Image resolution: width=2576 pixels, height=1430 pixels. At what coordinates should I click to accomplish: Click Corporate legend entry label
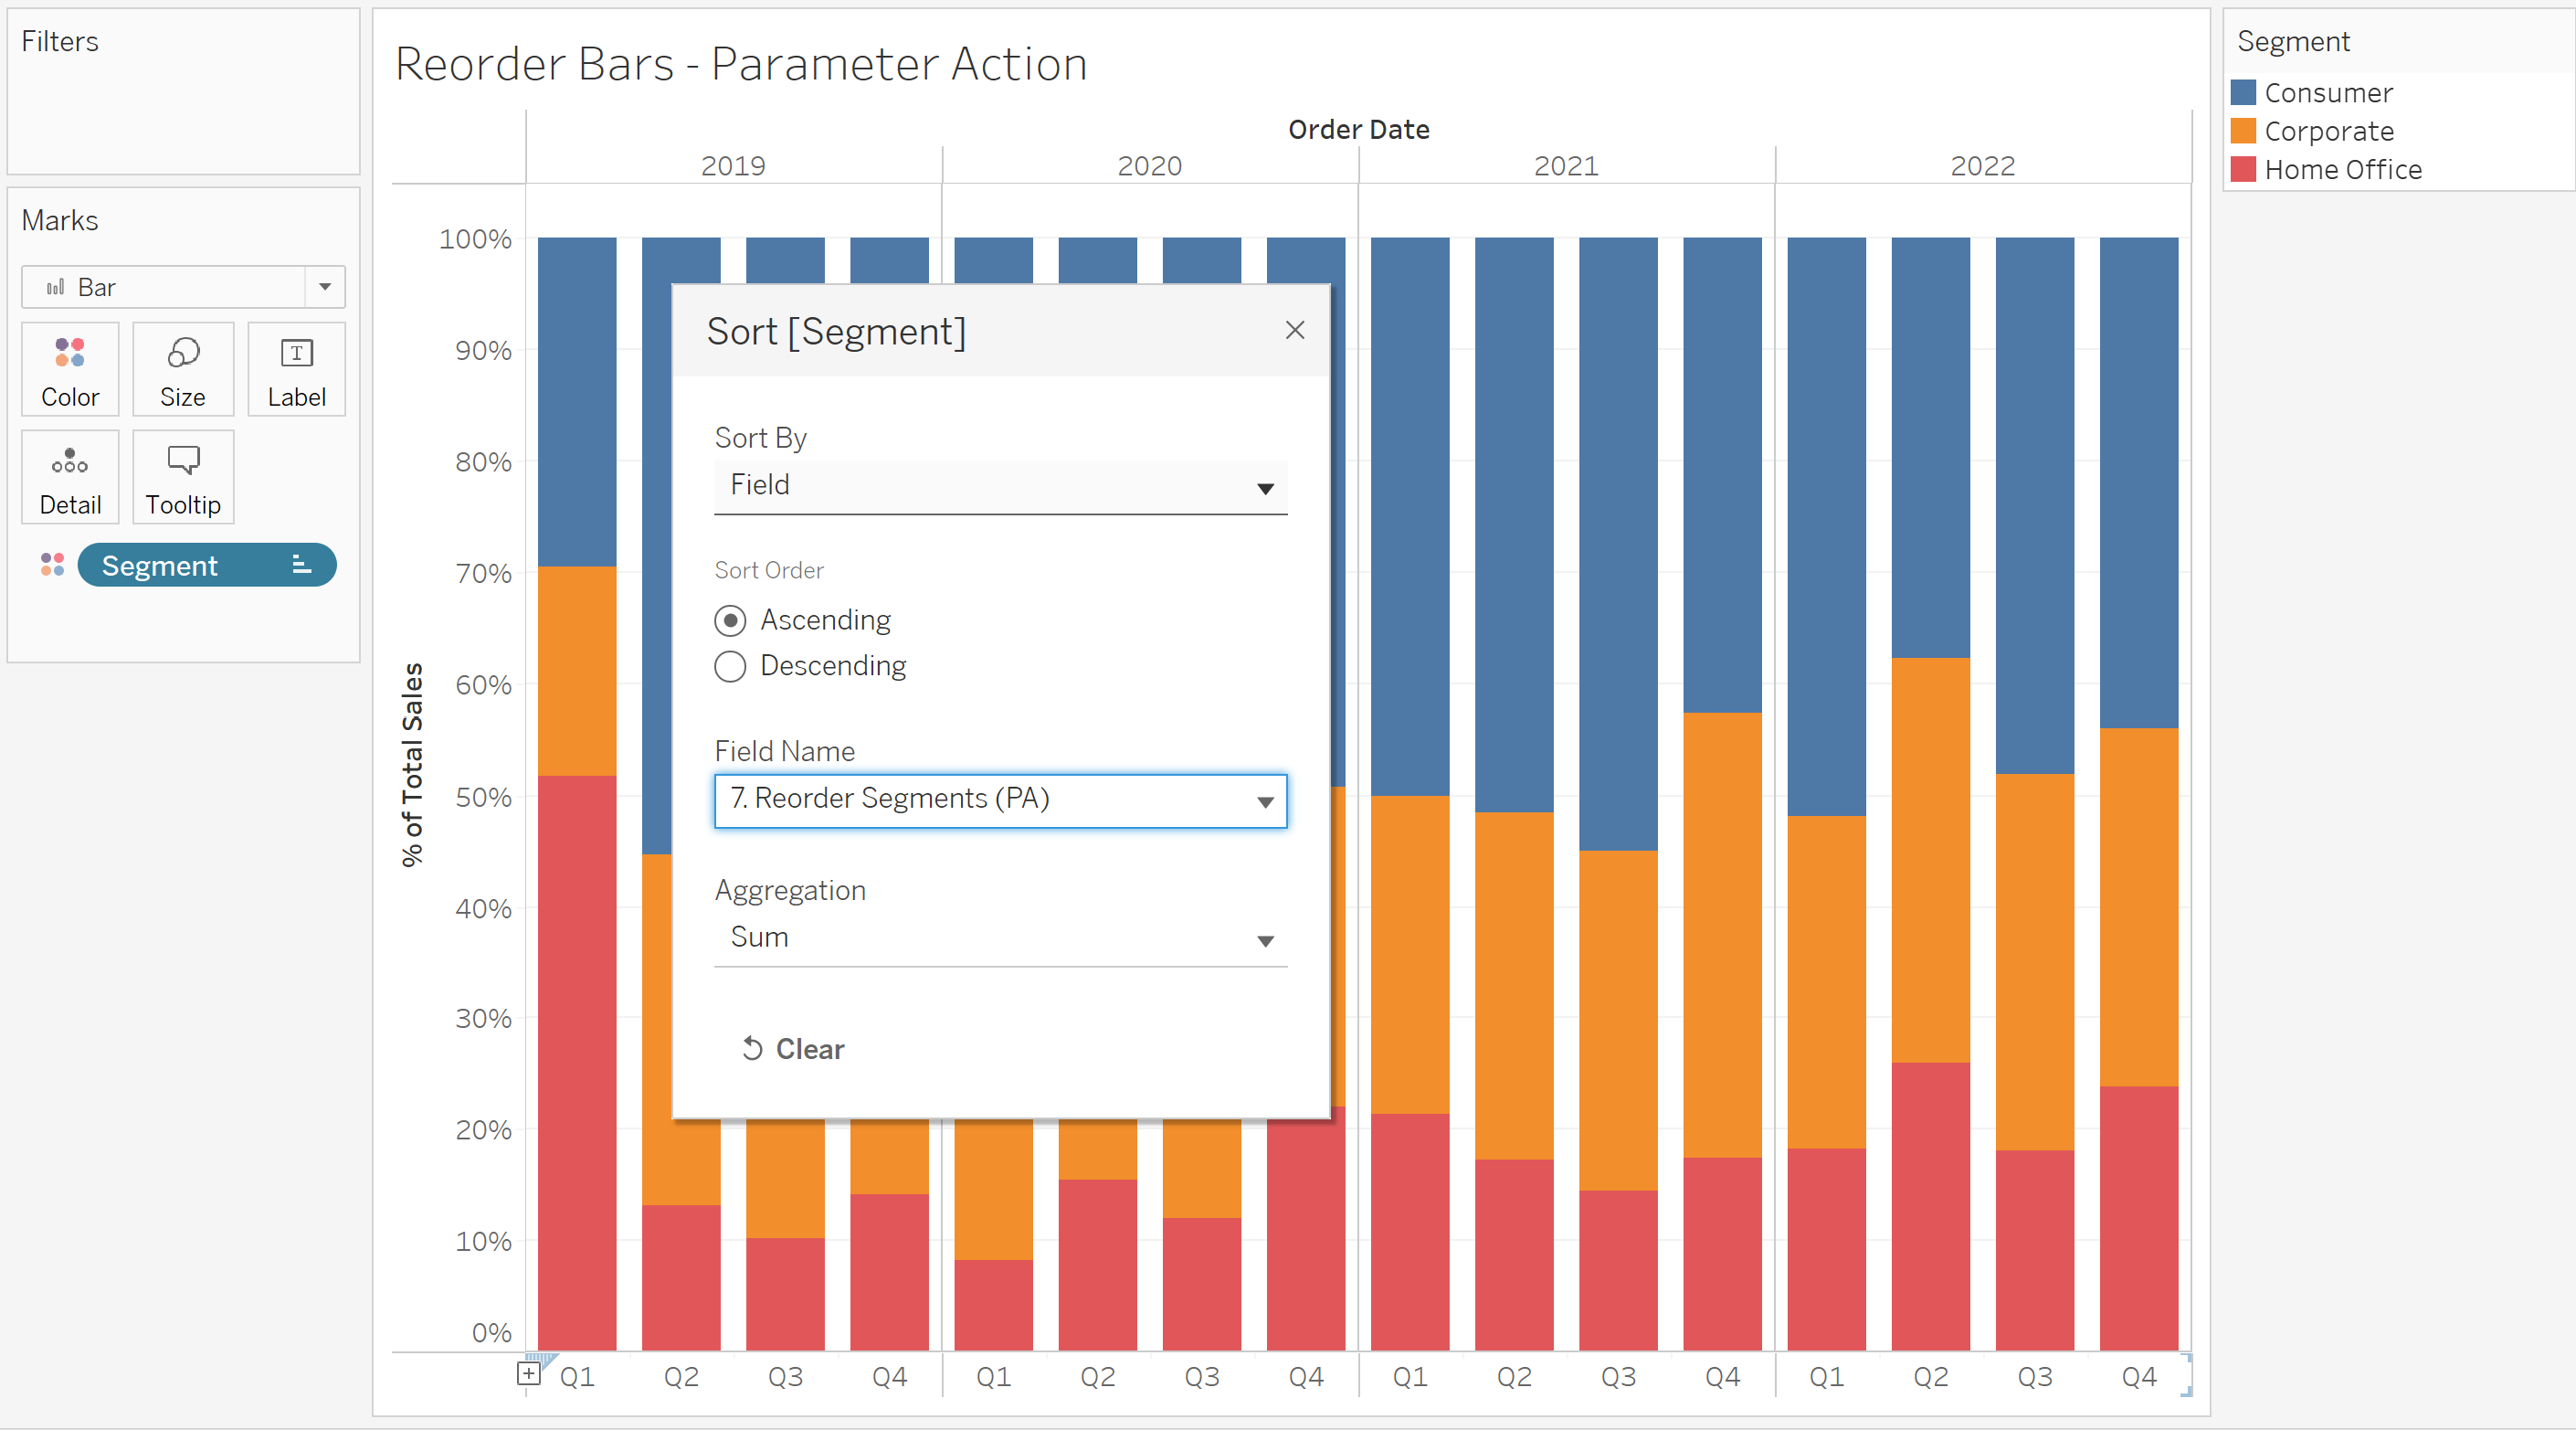tap(2328, 131)
